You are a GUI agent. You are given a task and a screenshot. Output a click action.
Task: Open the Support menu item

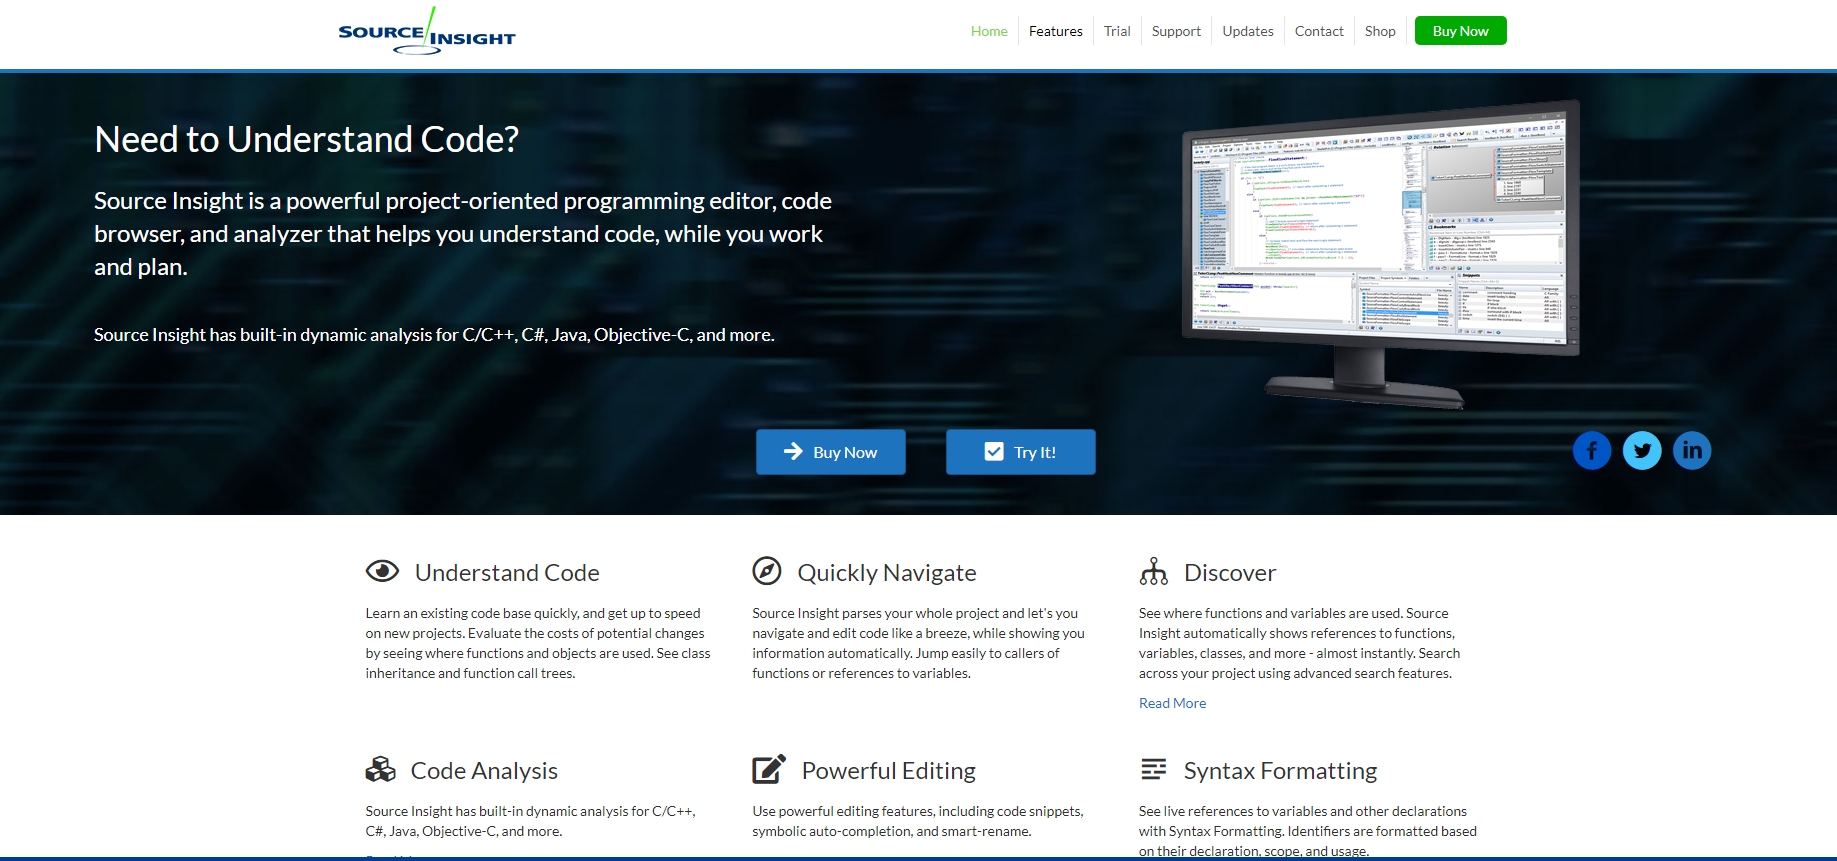pos(1176,31)
